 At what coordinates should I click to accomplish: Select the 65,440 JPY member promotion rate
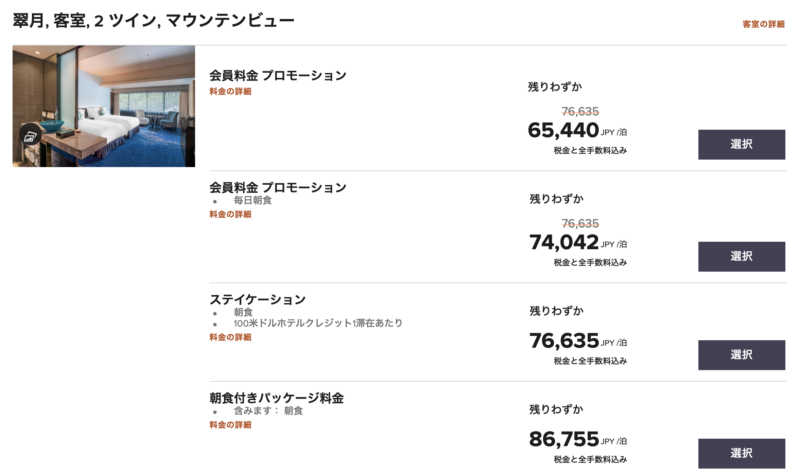[x=741, y=144]
